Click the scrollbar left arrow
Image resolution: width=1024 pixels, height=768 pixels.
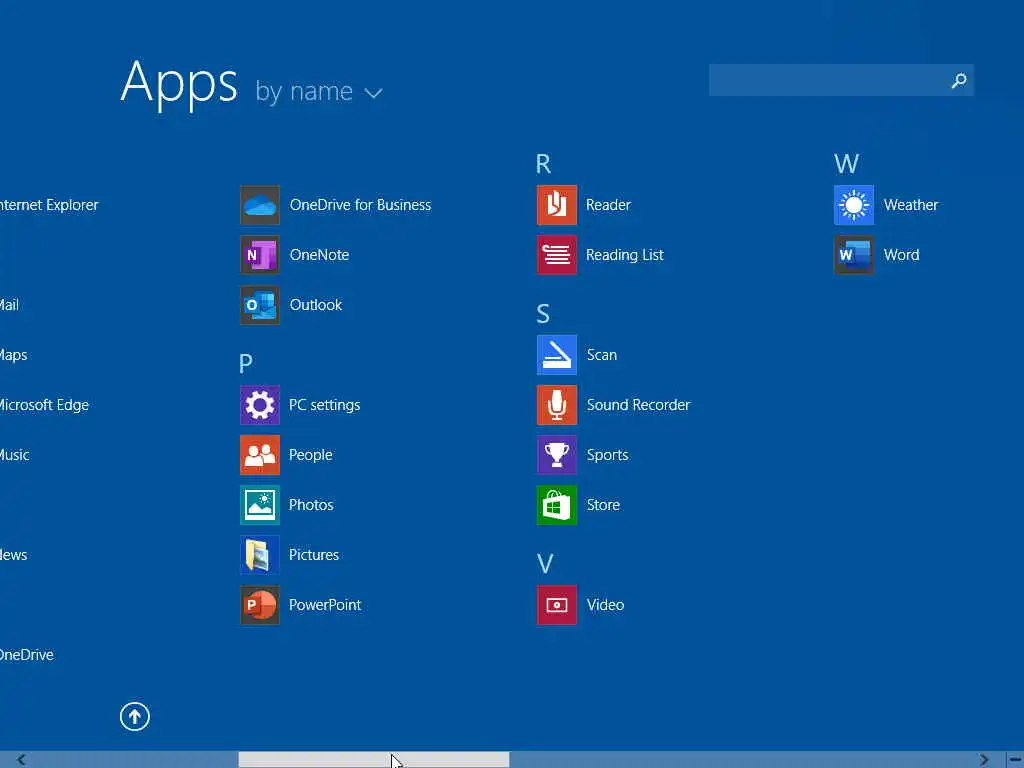(22, 760)
